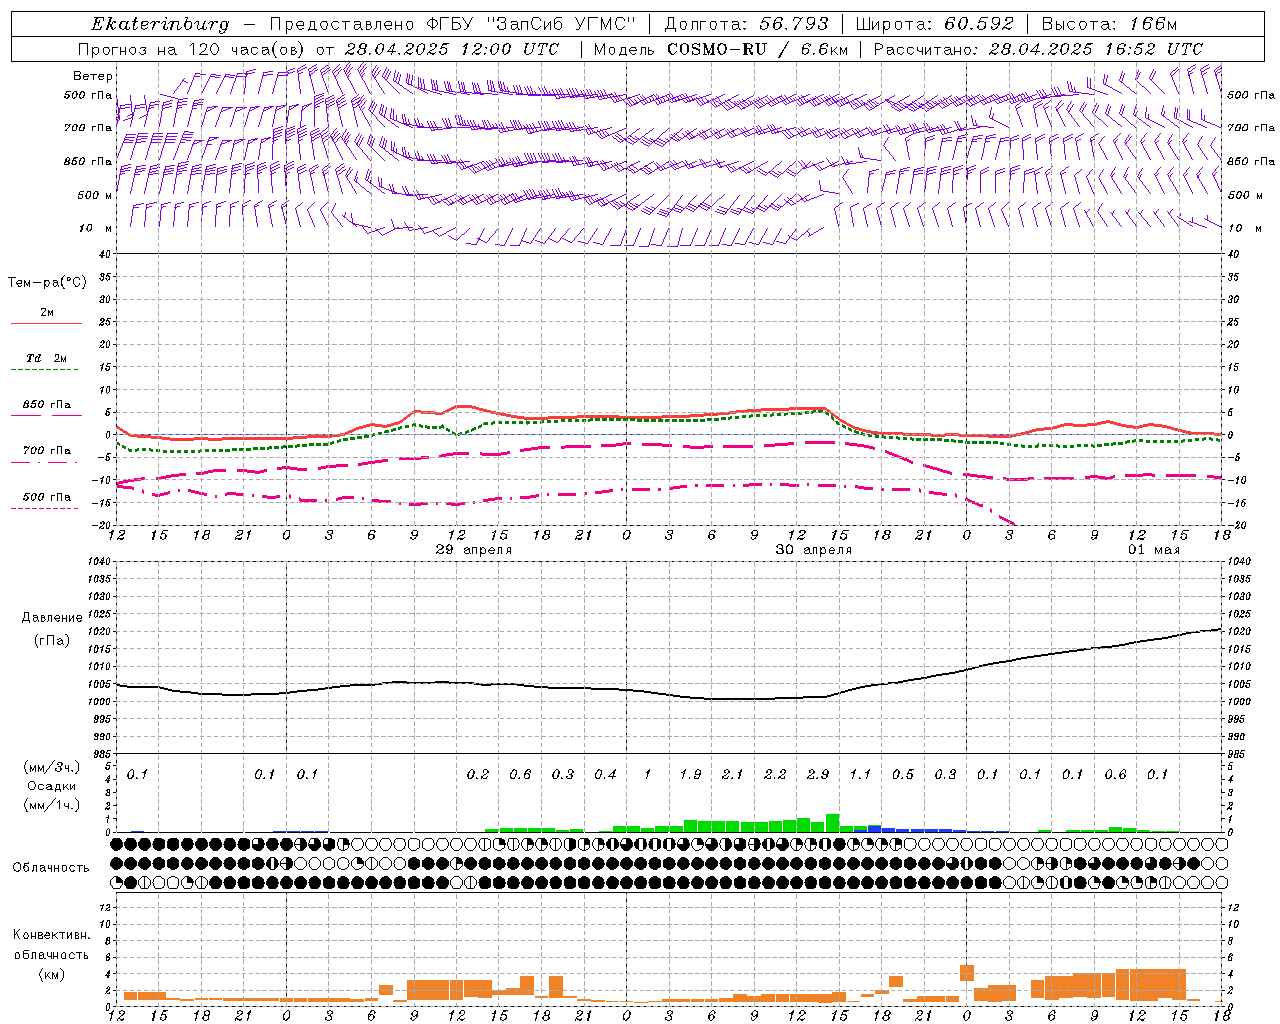This screenshot has height=1024, width=1280.
Task: Click the 'Td 2м' dew point legend
Action: (46, 358)
